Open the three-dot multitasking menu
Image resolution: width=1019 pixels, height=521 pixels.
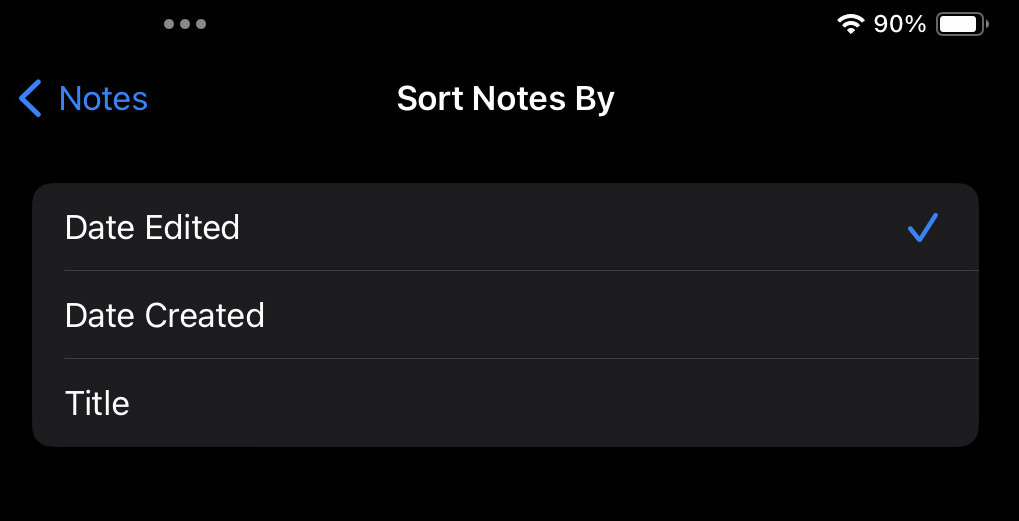[x=185, y=24]
